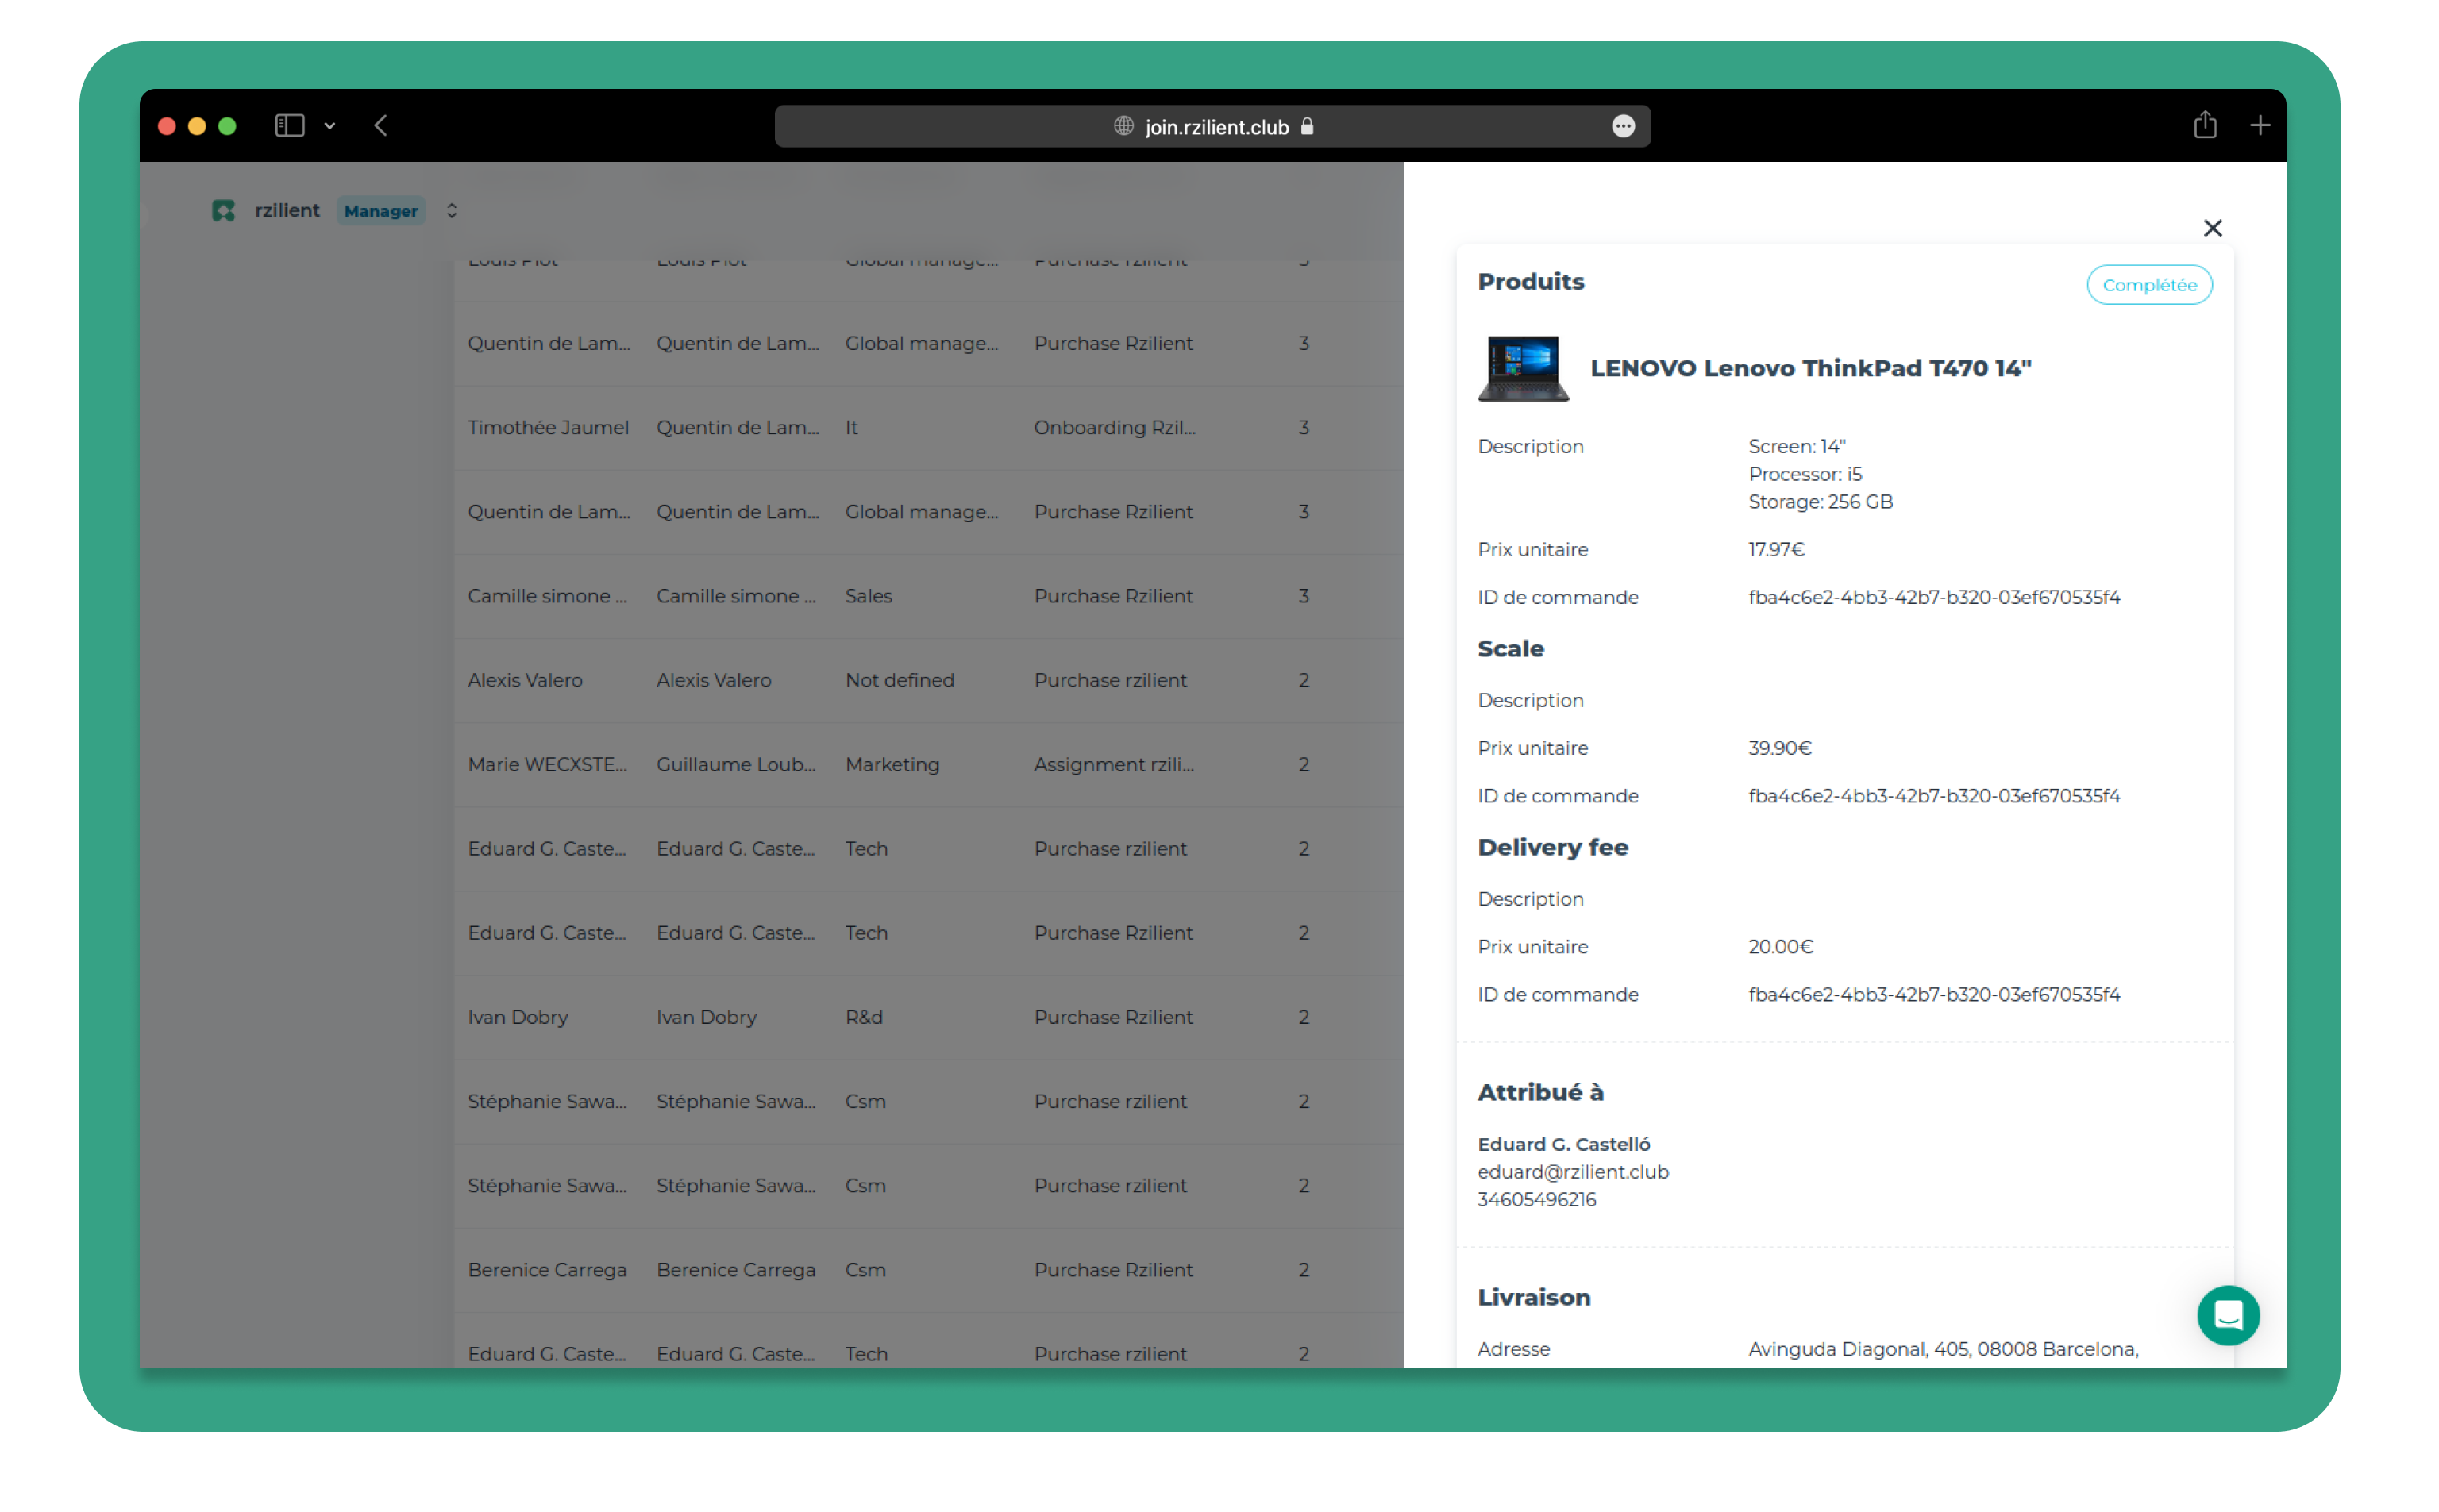2439x1512 pixels.
Task: Click the green macOS fullscreen button
Action: 227,126
